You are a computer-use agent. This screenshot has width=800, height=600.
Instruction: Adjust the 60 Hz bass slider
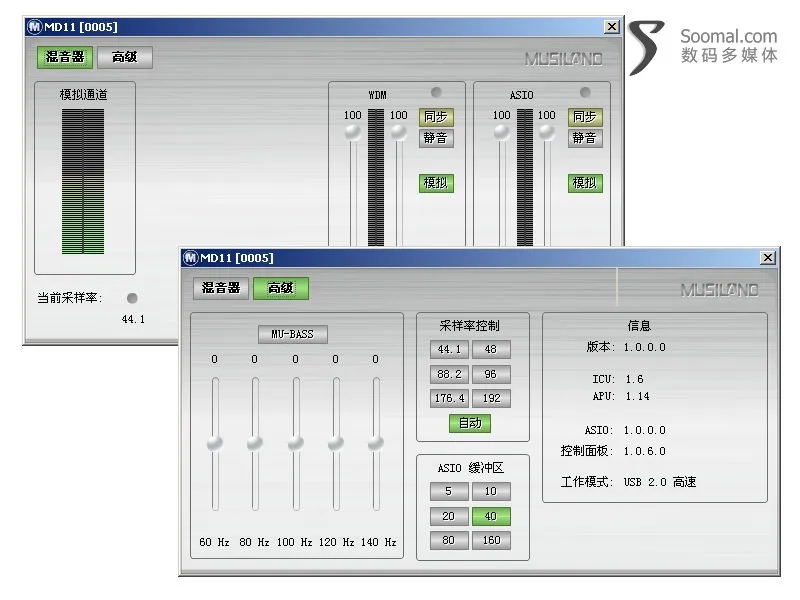[x=215, y=443]
